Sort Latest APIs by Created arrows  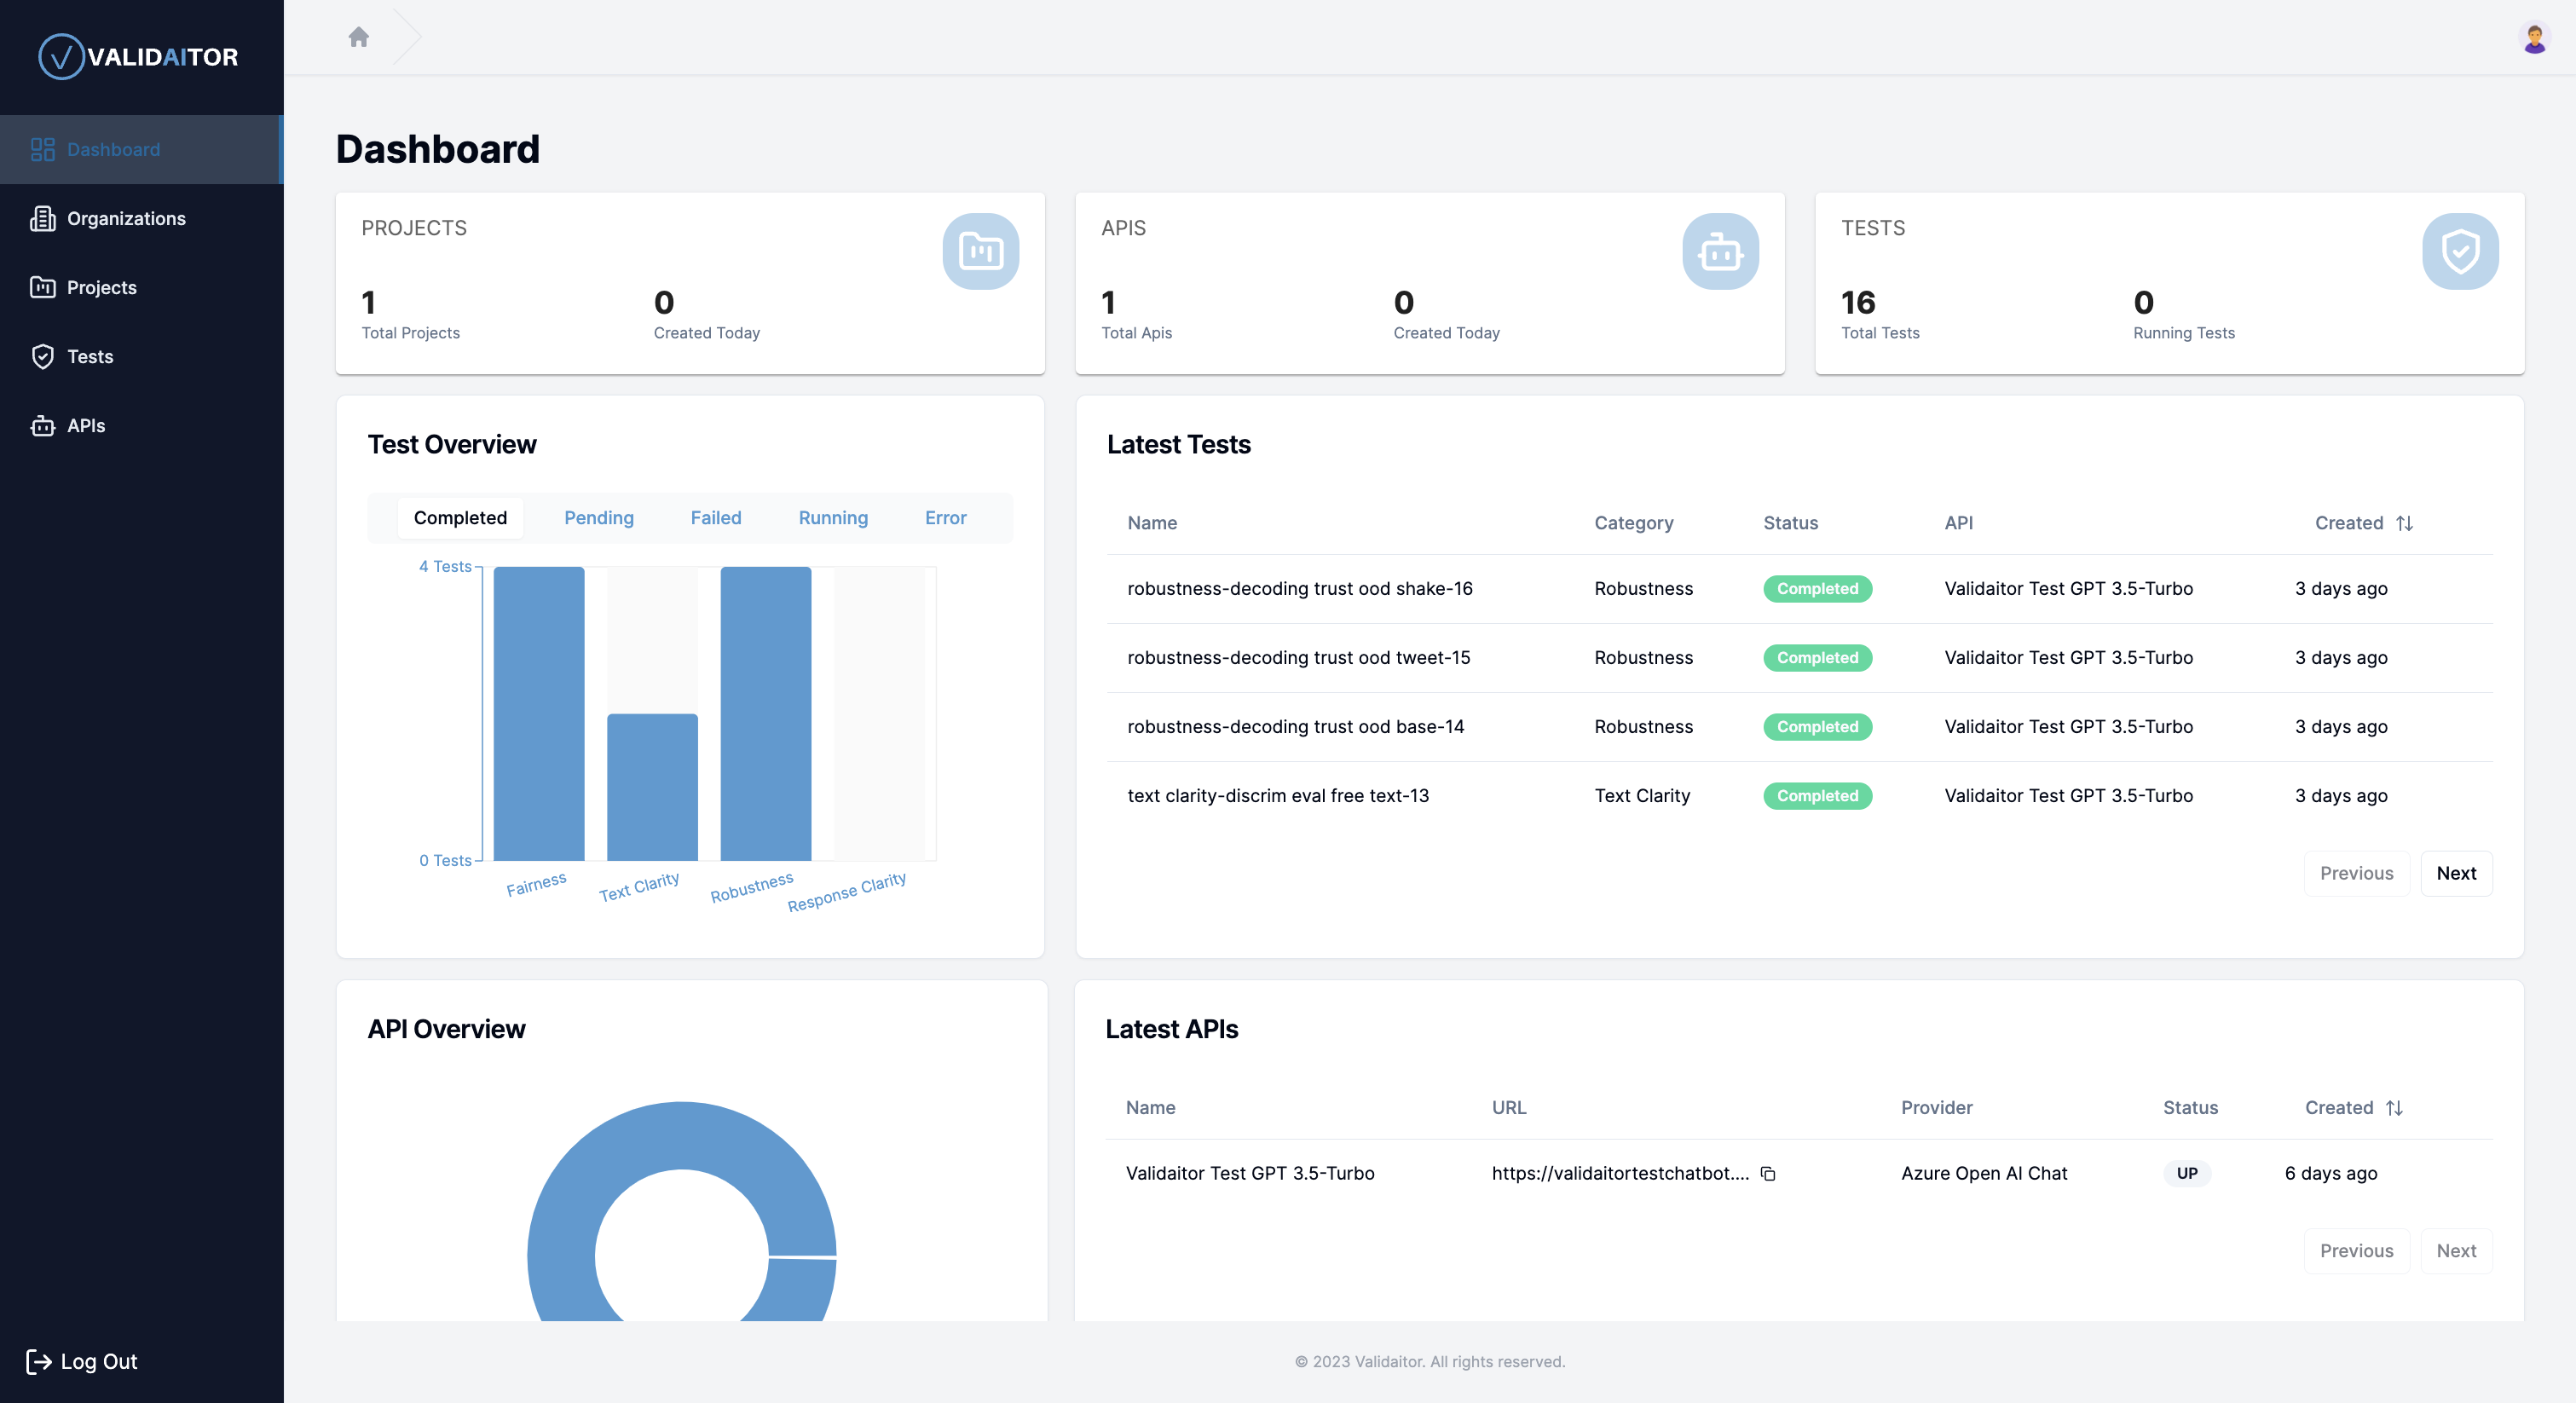coord(2394,1108)
